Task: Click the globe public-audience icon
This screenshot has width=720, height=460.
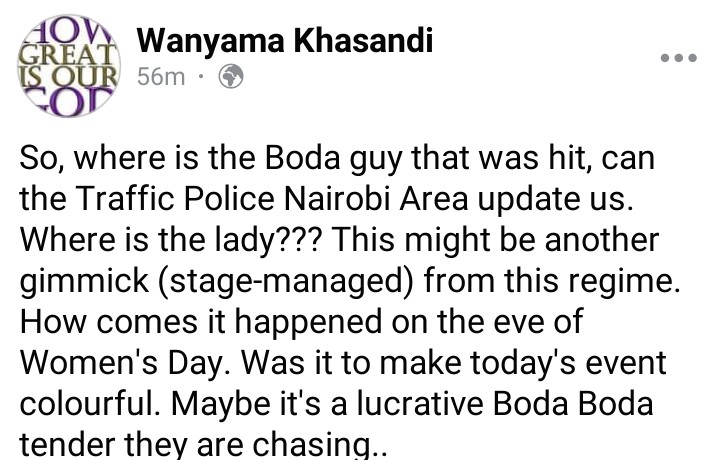Action: pos(231,77)
